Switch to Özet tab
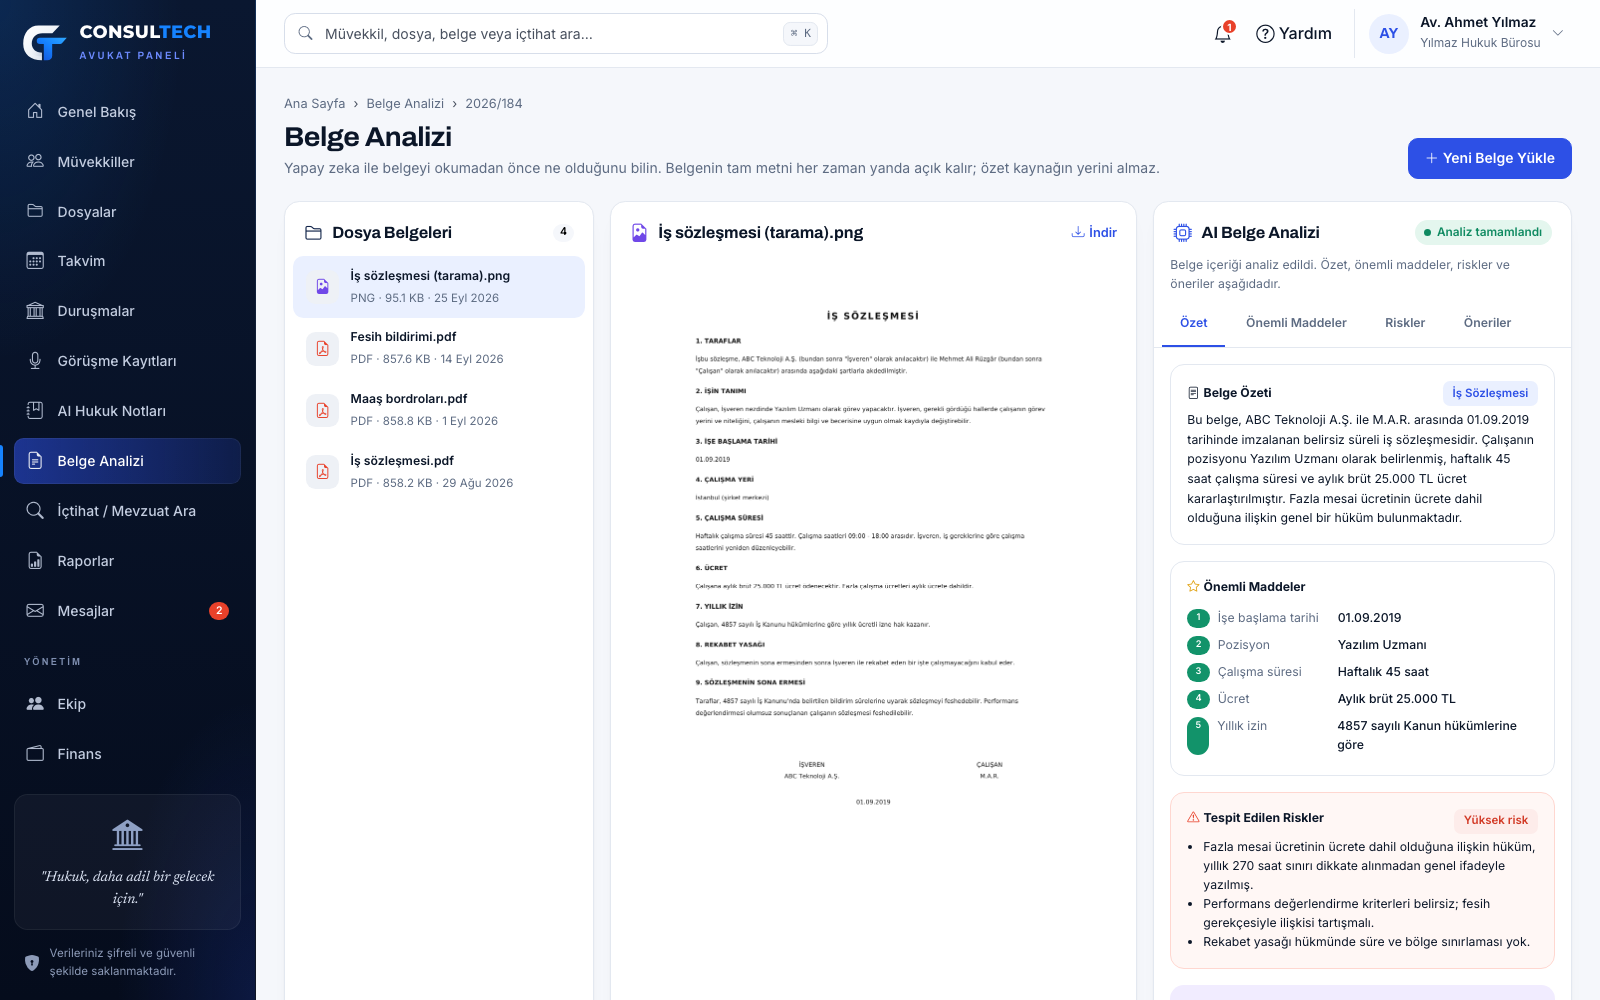Screen dimensions: 1600x1000 [1193, 323]
